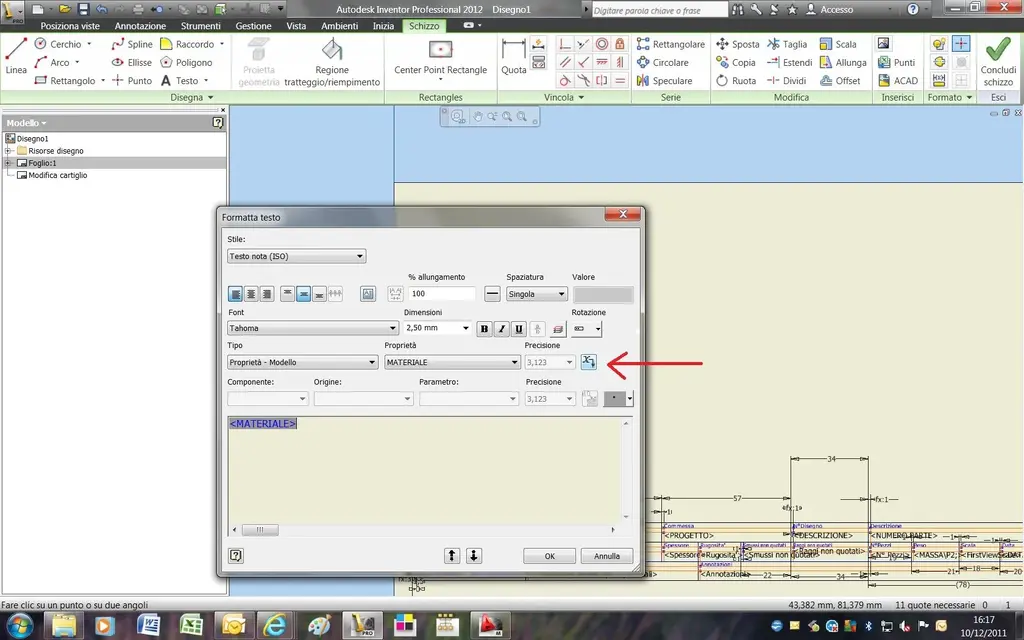Toggle bold text formatting

[x=484, y=328]
